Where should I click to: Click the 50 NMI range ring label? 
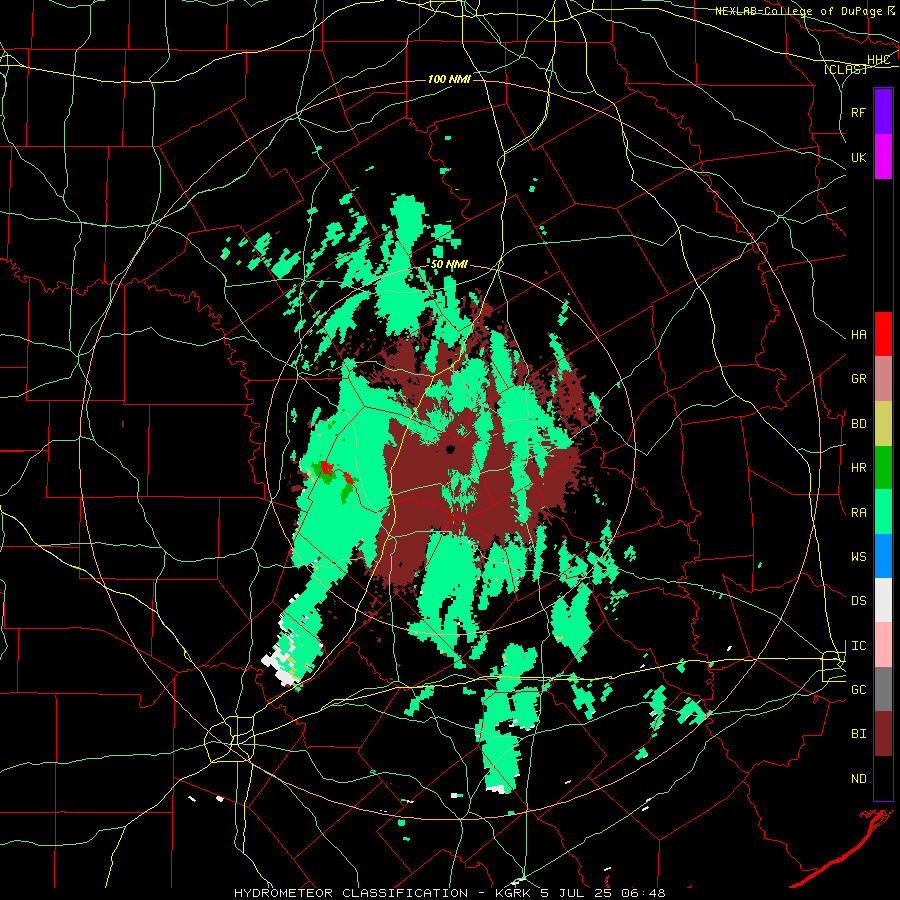point(449,264)
